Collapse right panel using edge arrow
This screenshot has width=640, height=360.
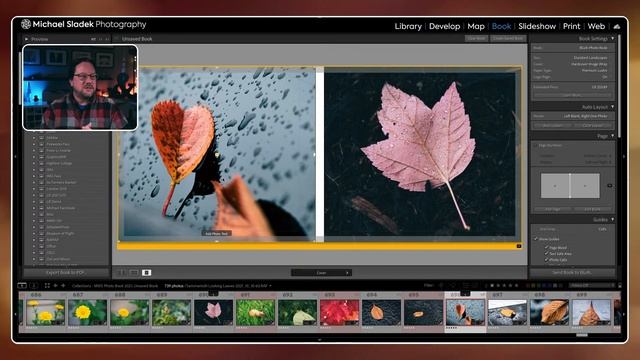point(624,156)
